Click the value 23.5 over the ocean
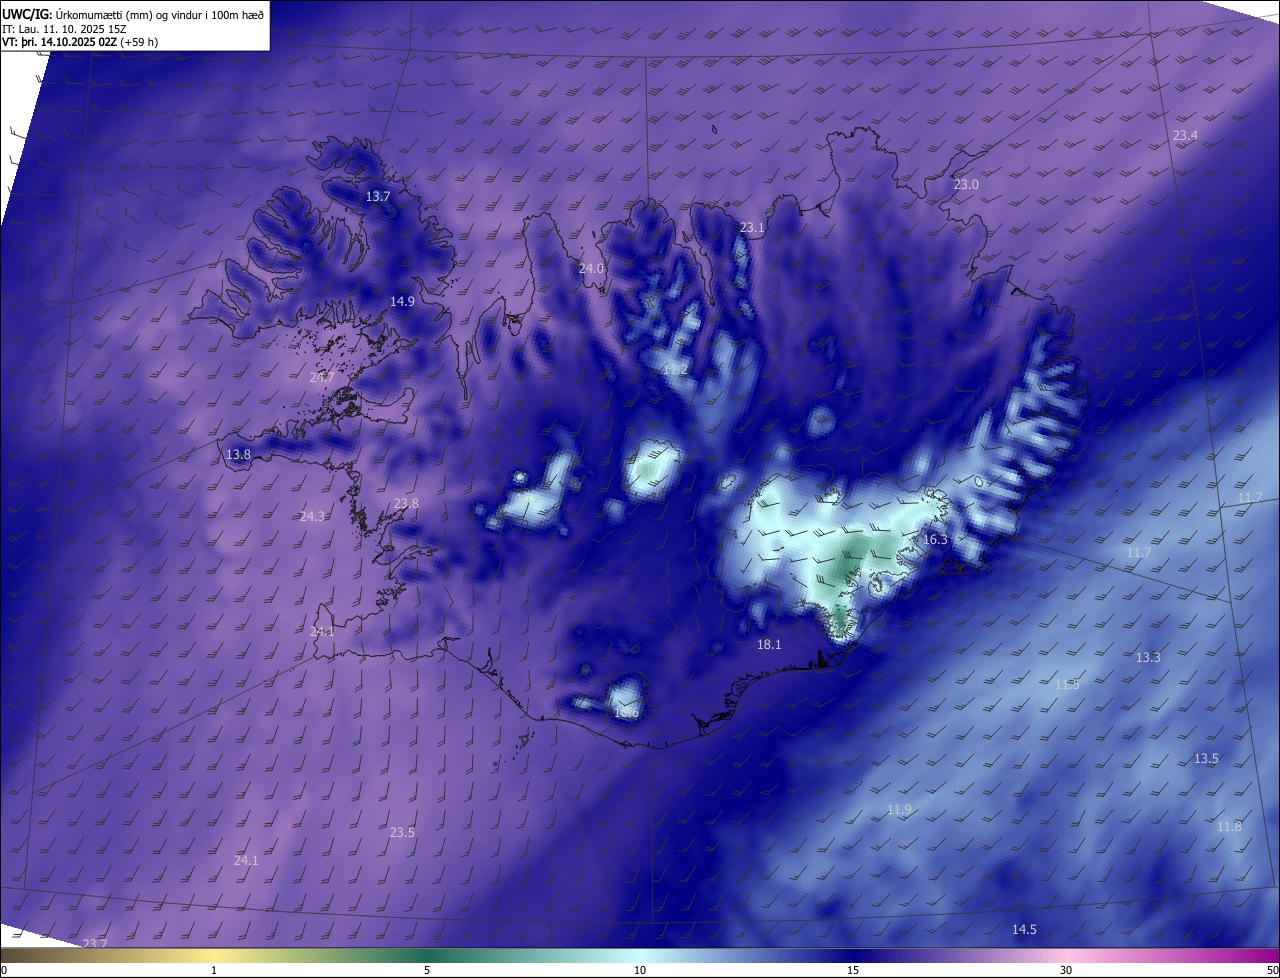The image size is (1280, 978). tap(402, 833)
